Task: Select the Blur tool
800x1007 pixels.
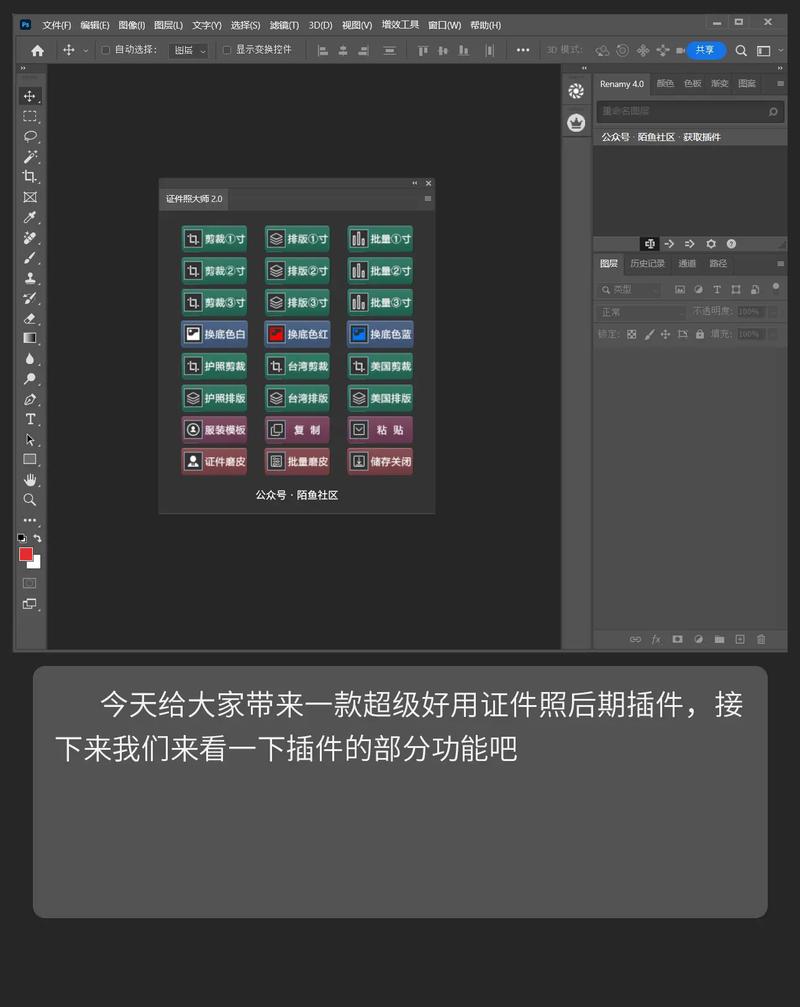Action: coord(30,359)
